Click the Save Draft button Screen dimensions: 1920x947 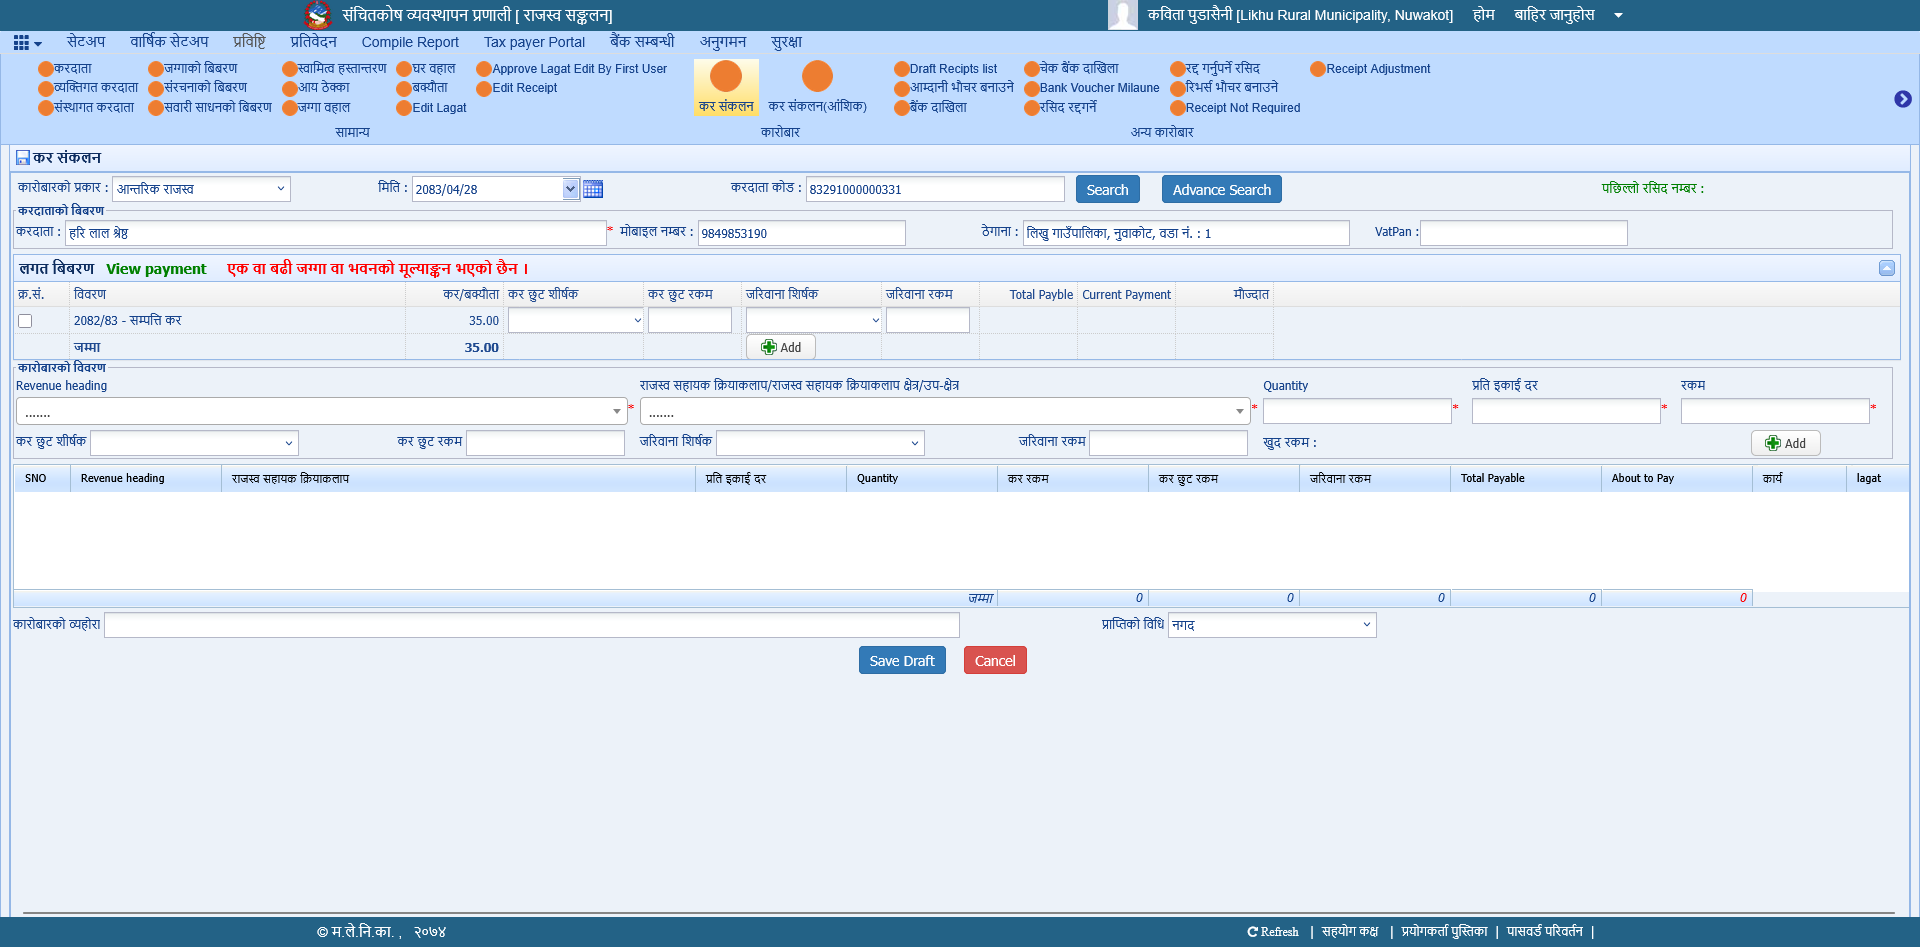pos(902,660)
